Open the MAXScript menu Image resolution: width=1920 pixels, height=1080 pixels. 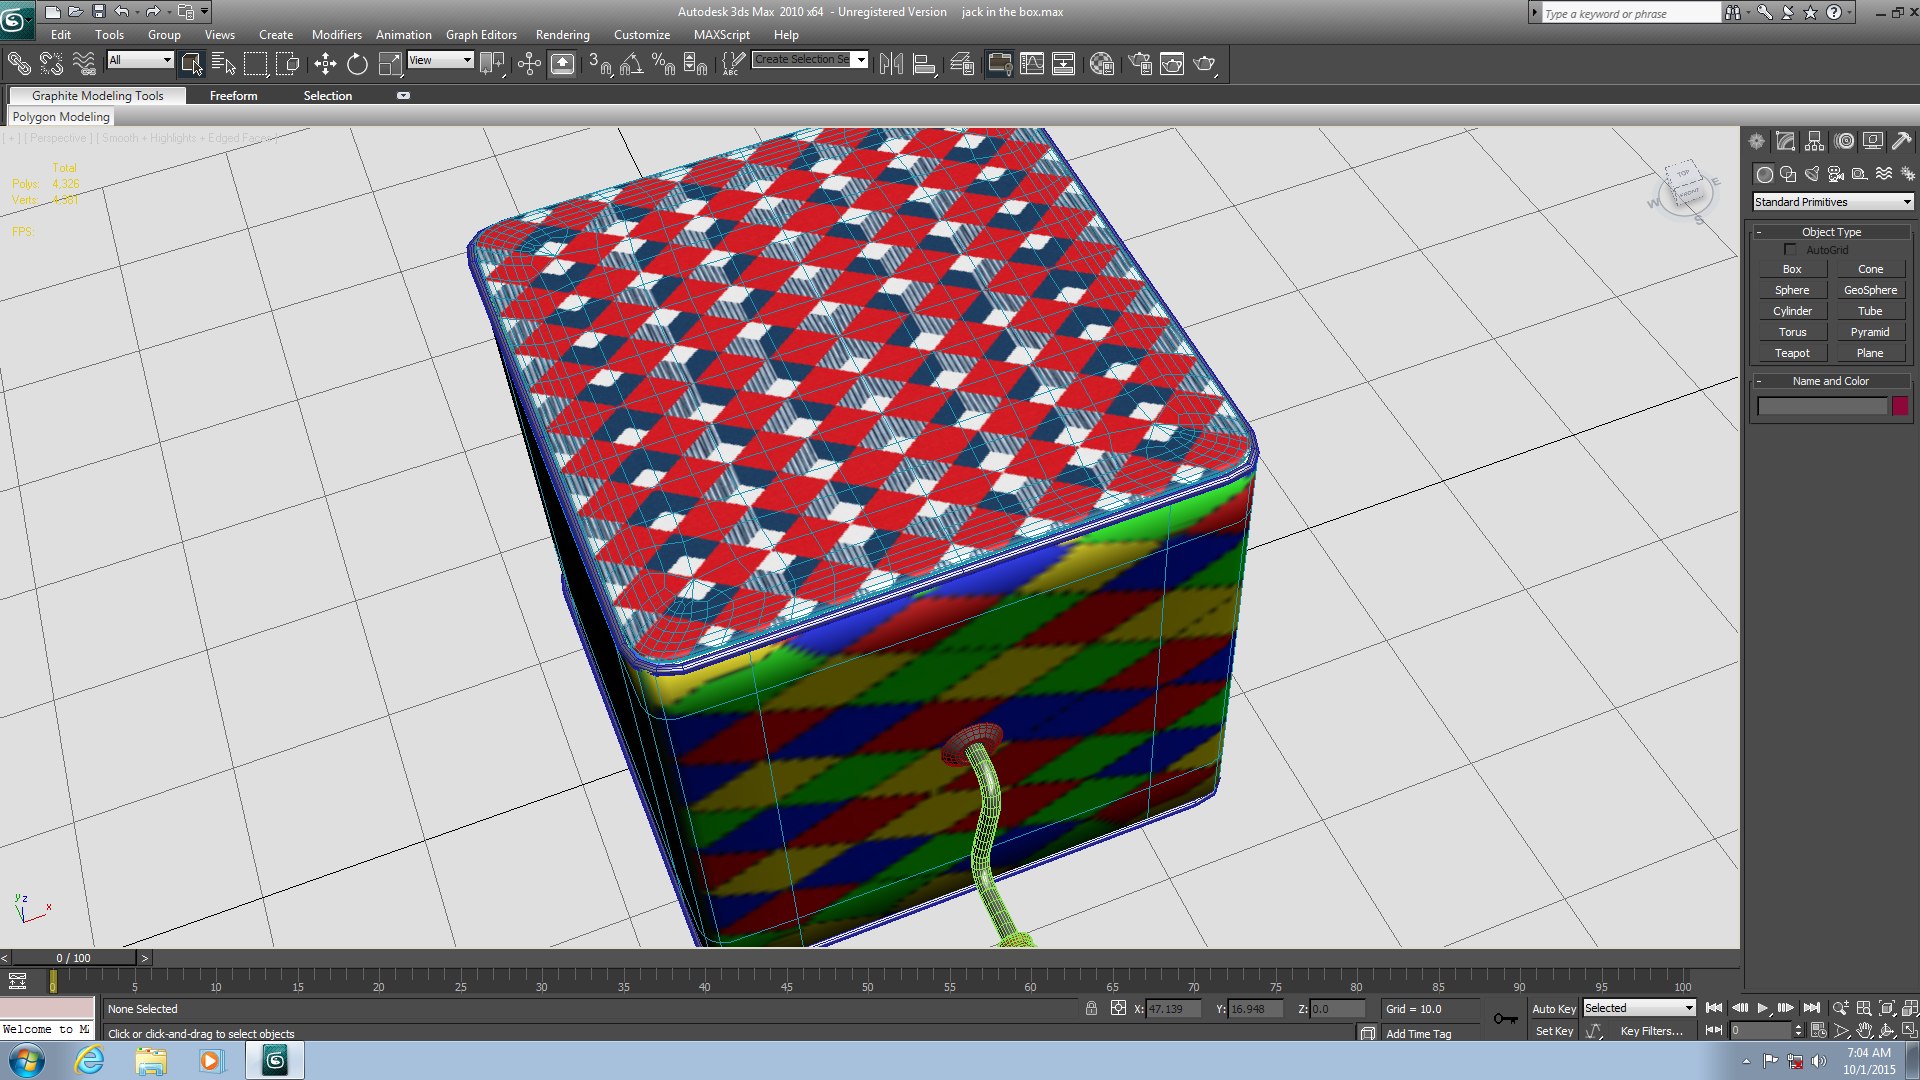tap(721, 35)
